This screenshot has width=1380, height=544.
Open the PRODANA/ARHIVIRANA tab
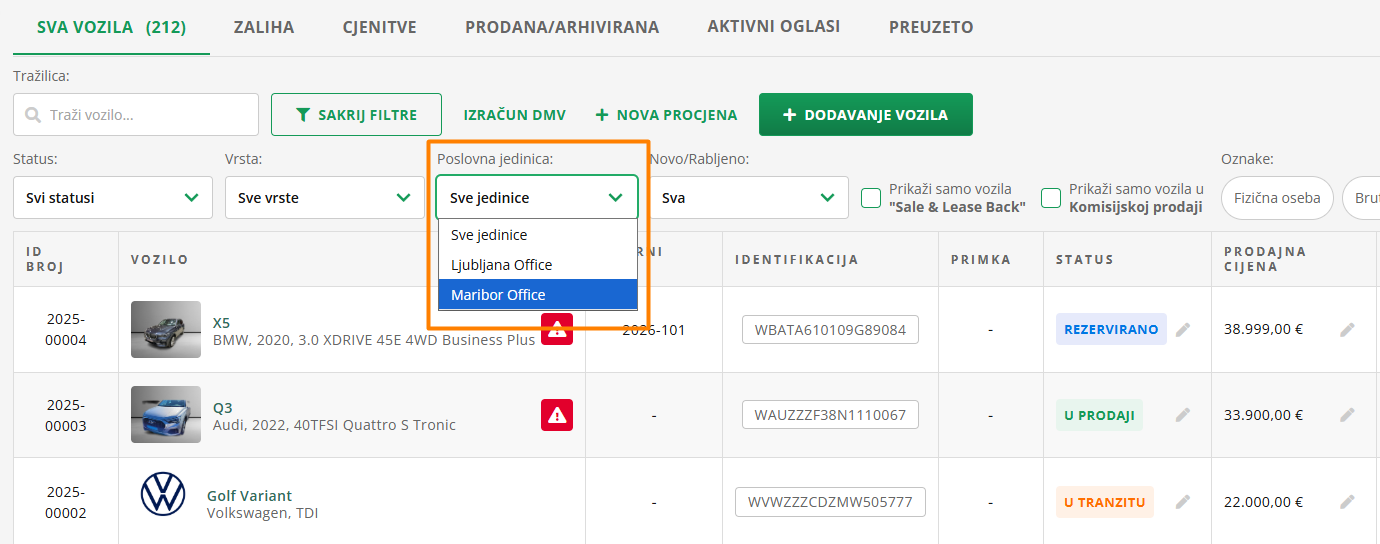[x=562, y=27]
